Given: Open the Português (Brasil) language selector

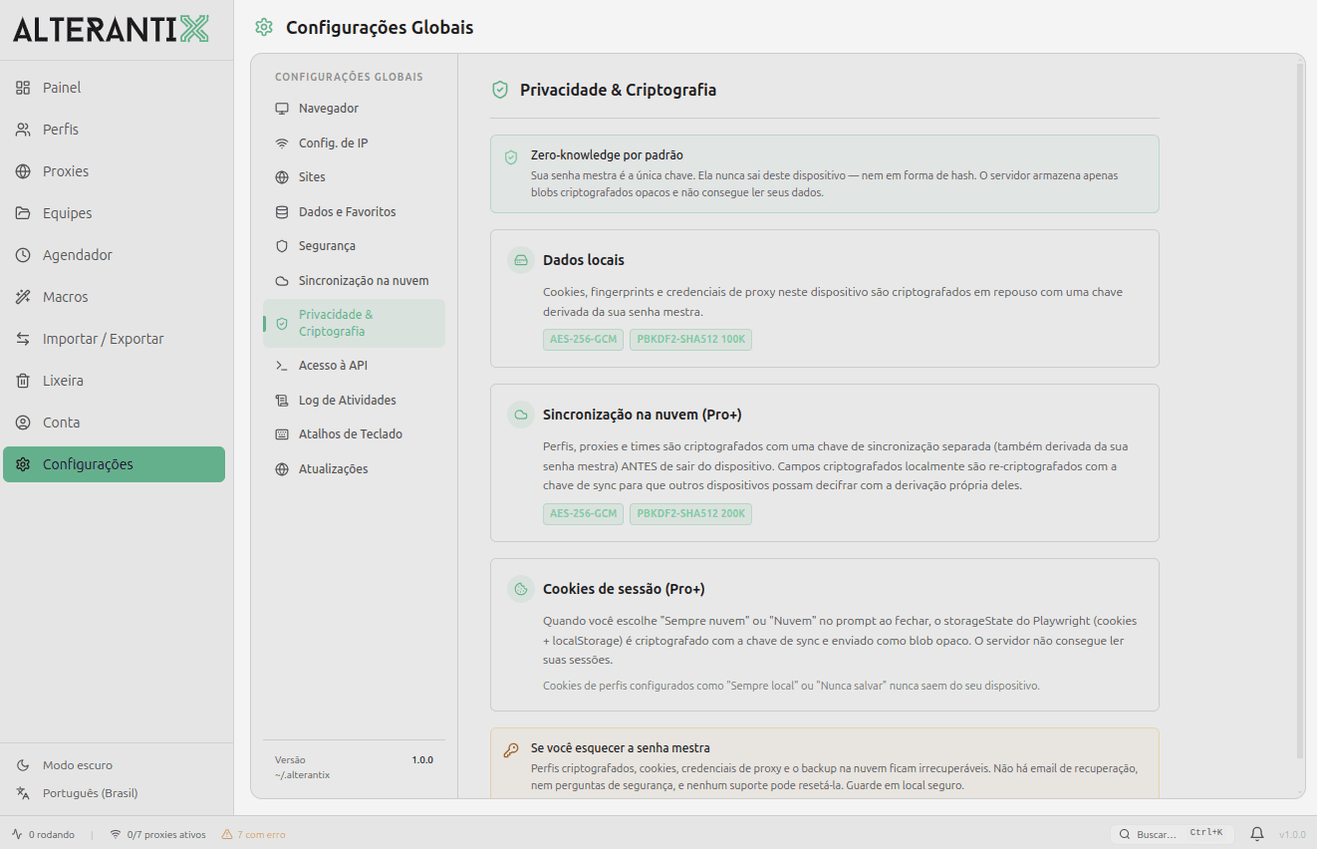Looking at the screenshot, I should pos(116,793).
